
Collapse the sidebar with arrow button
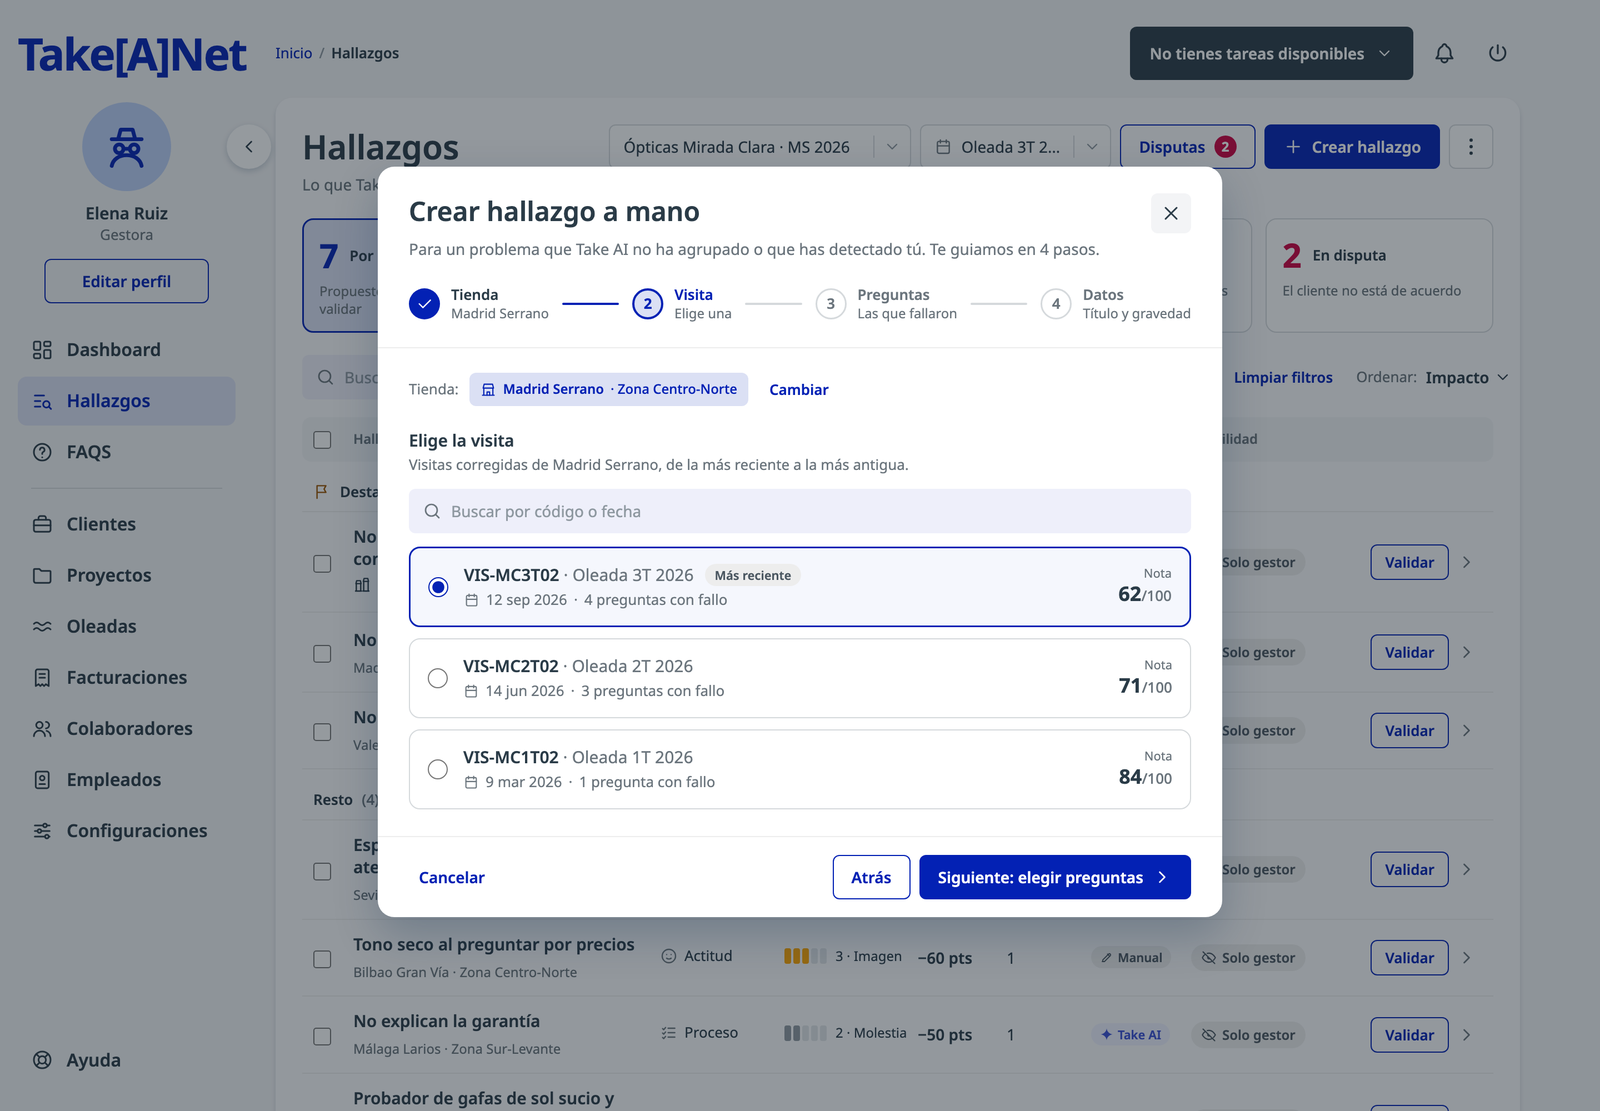tap(249, 147)
